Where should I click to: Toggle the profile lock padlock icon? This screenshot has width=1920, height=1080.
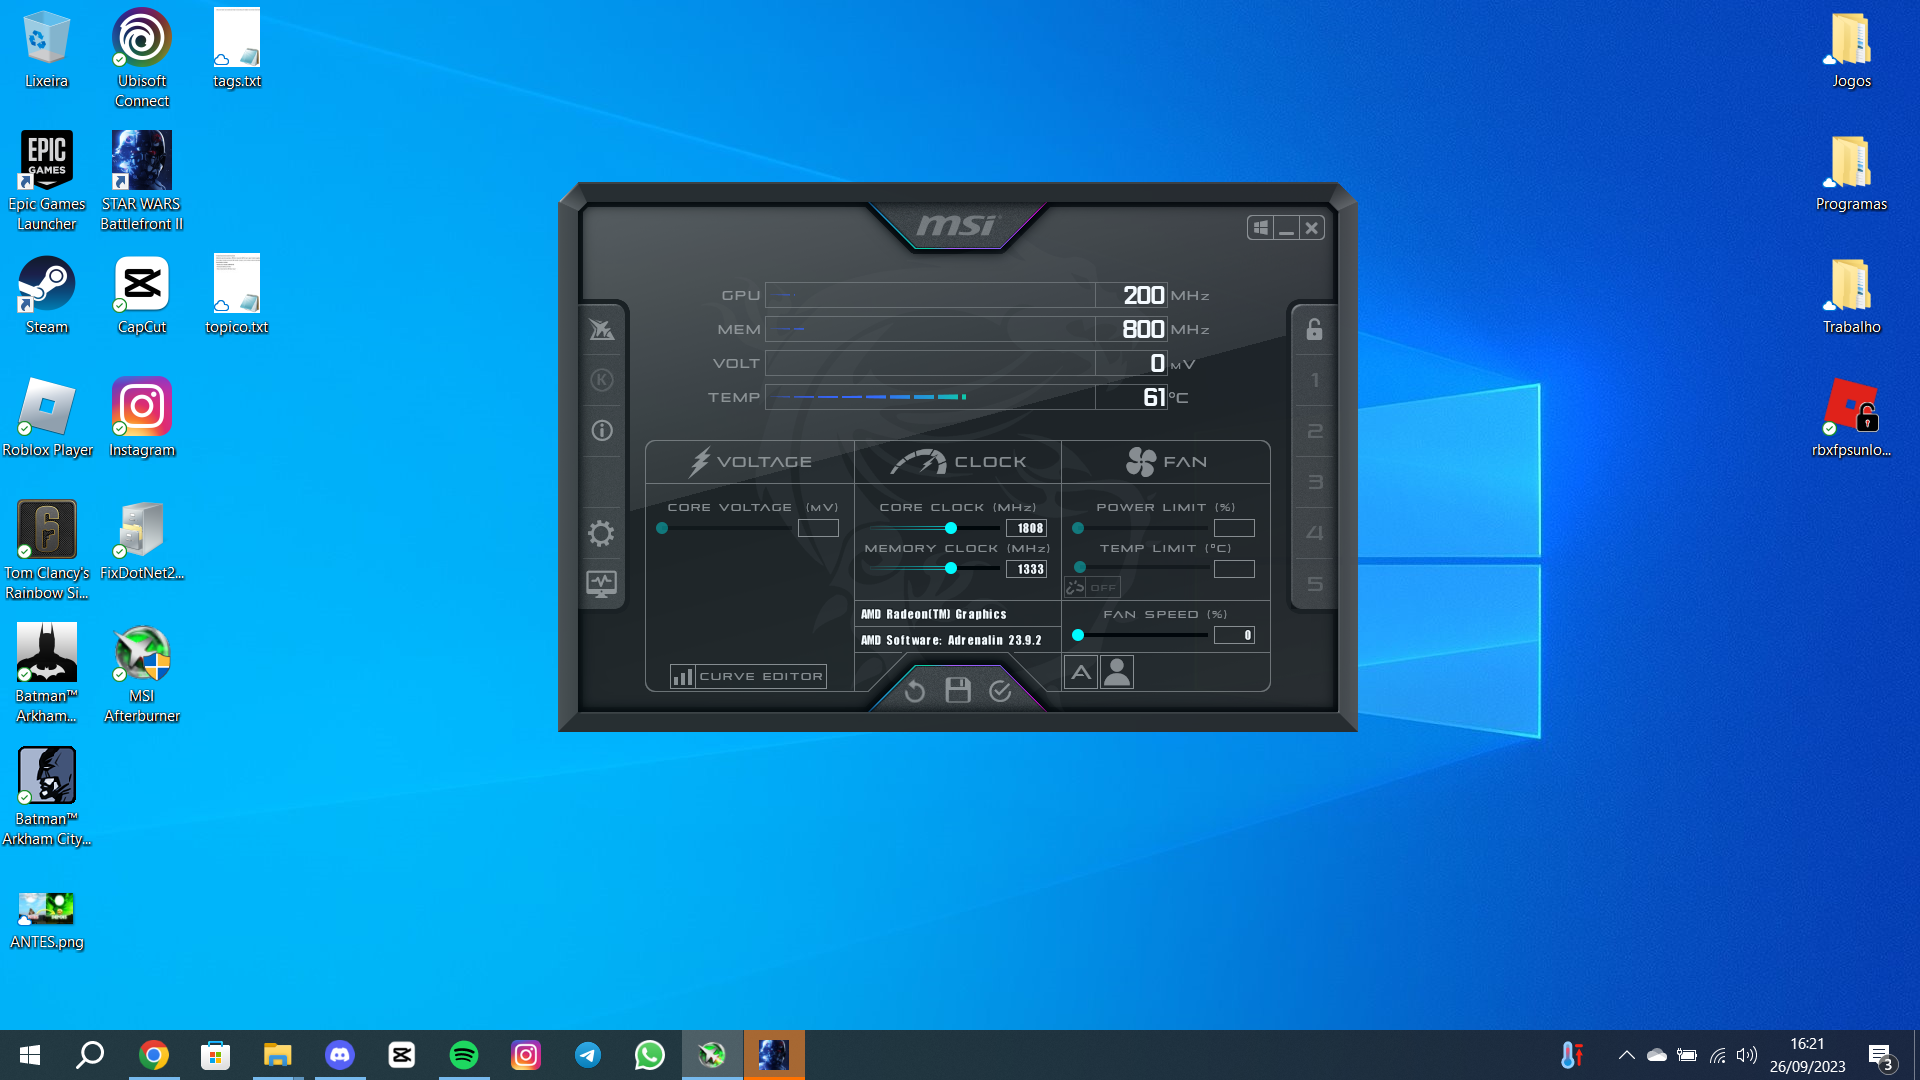tap(1314, 329)
